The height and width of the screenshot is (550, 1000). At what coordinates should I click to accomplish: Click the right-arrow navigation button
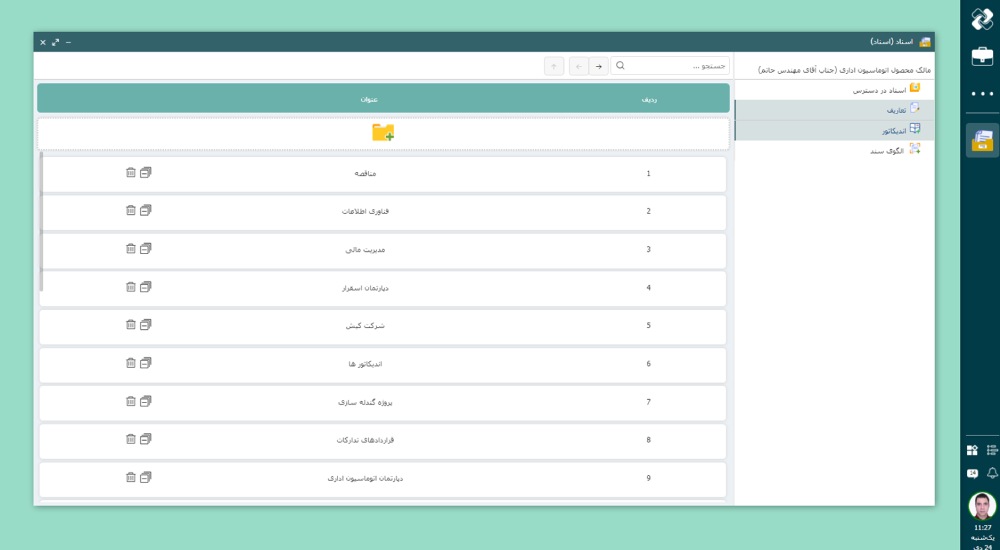point(598,66)
